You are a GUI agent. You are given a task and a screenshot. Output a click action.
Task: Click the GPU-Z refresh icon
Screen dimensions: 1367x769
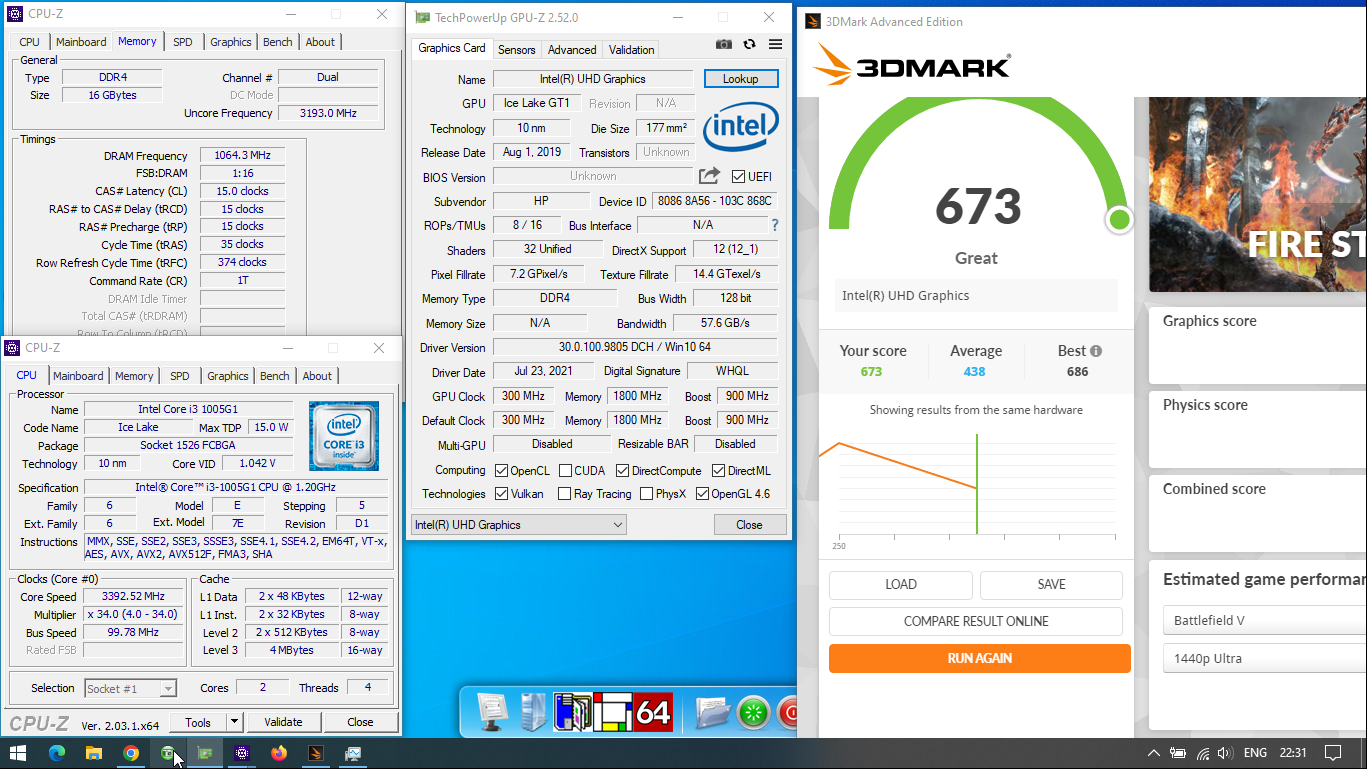point(749,44)
